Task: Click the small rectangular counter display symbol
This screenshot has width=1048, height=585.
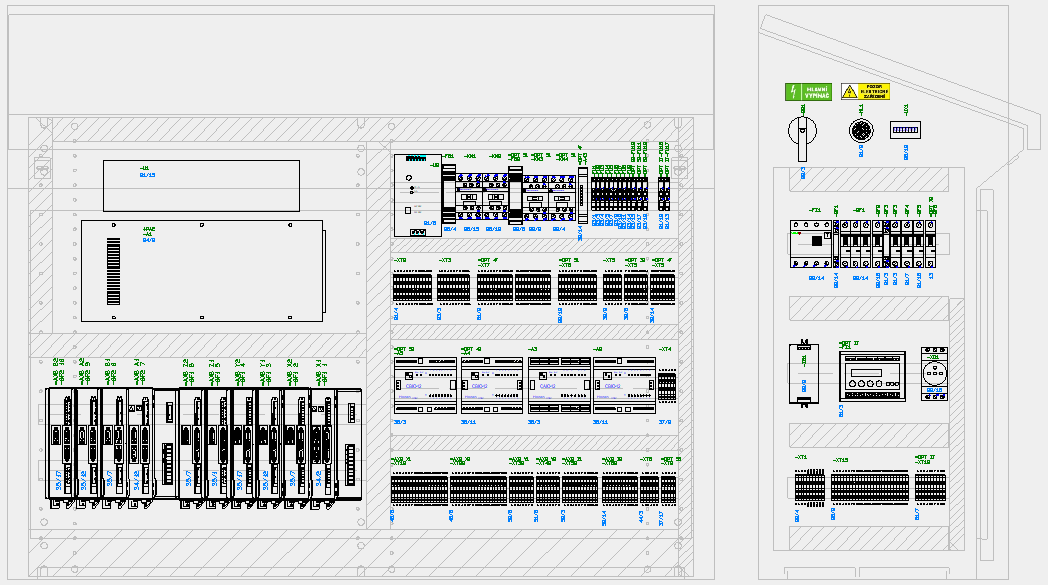Action: [x=904, y=130]
